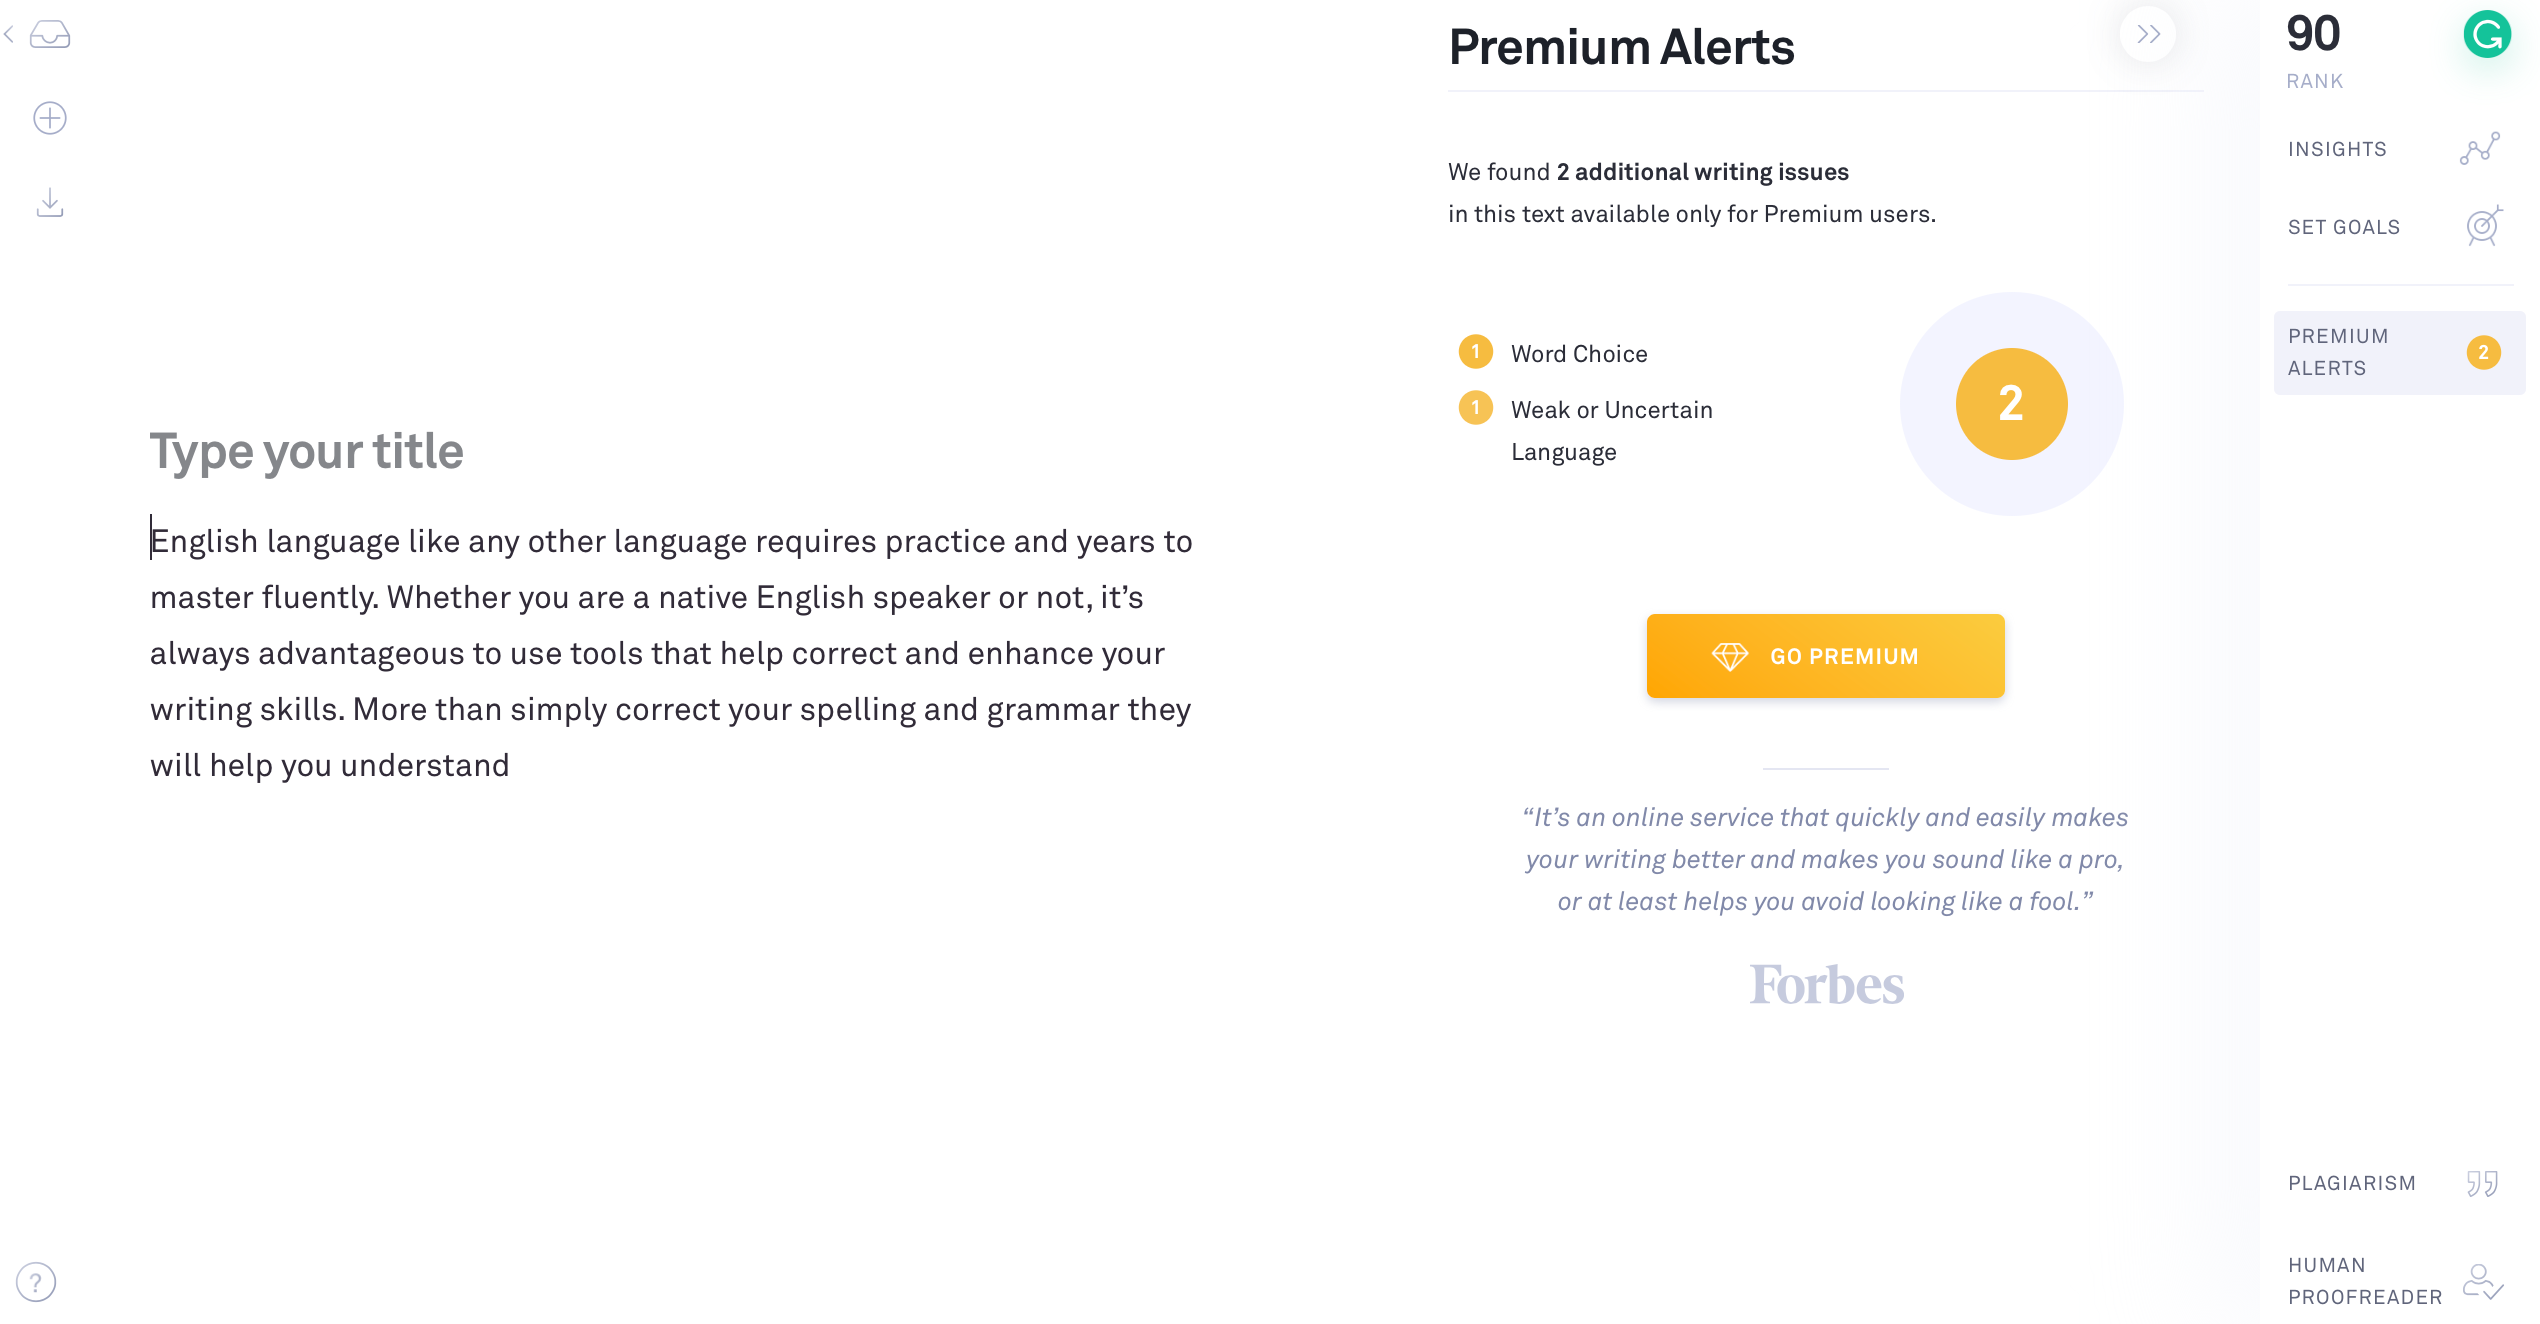
Task: Click the back chevron at top left
Action: [9, 35]
